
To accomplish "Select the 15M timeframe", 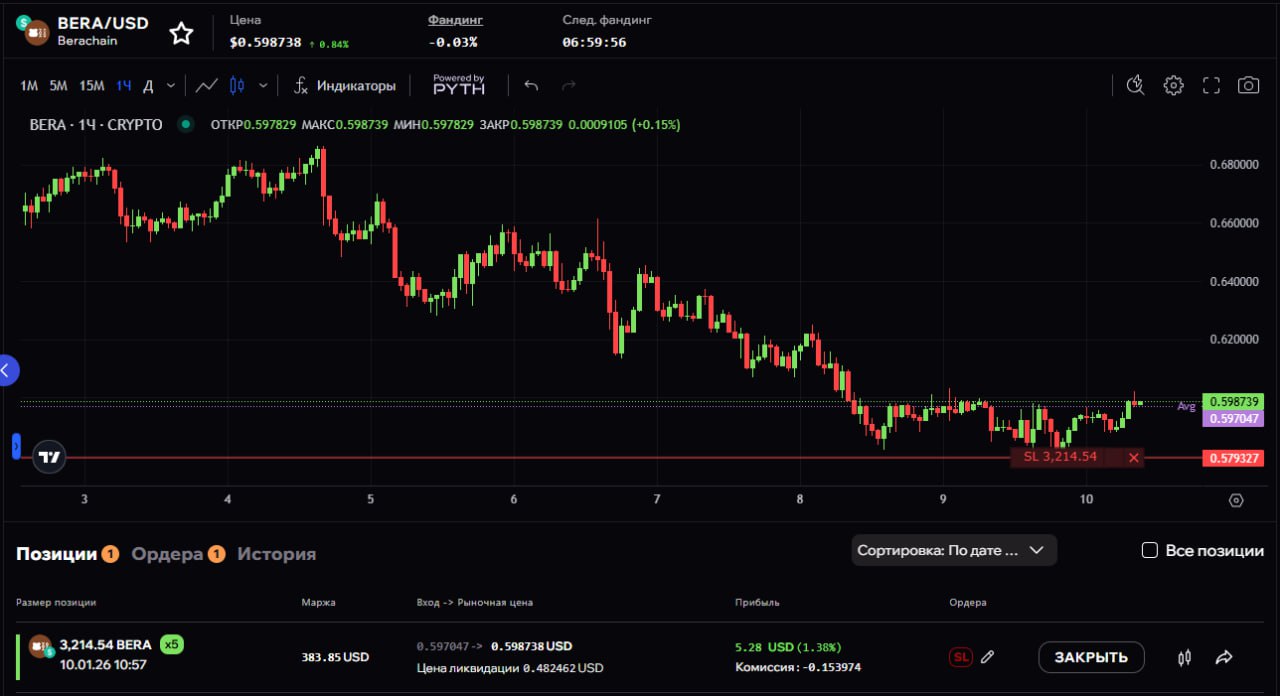I will coord(92,86).
